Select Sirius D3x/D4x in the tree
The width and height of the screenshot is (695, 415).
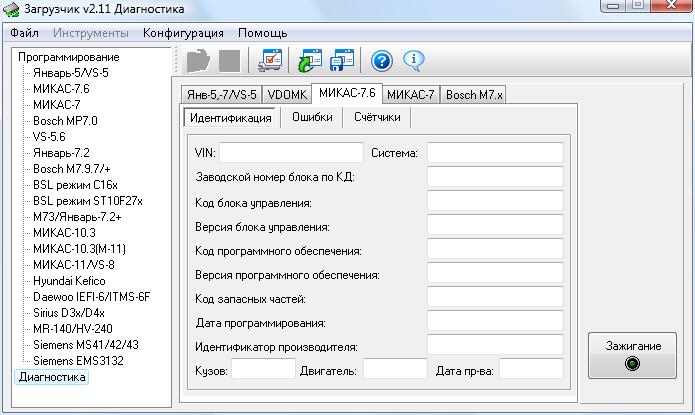pos(69,313)
